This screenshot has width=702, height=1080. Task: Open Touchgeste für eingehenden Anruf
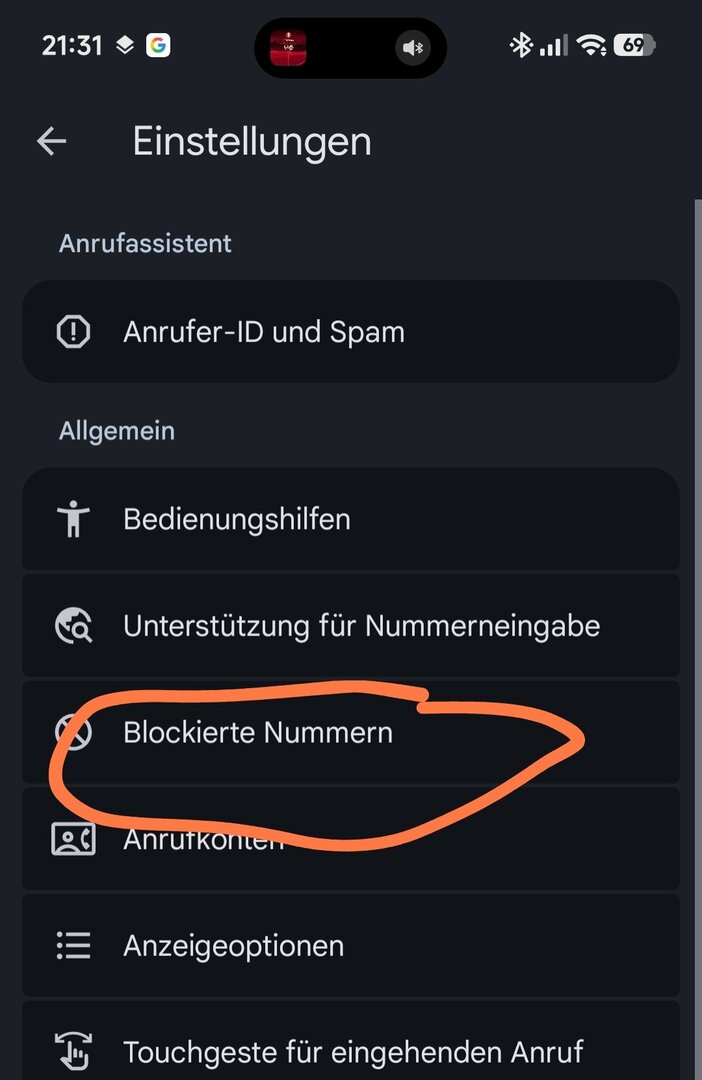coord(353,1051)
